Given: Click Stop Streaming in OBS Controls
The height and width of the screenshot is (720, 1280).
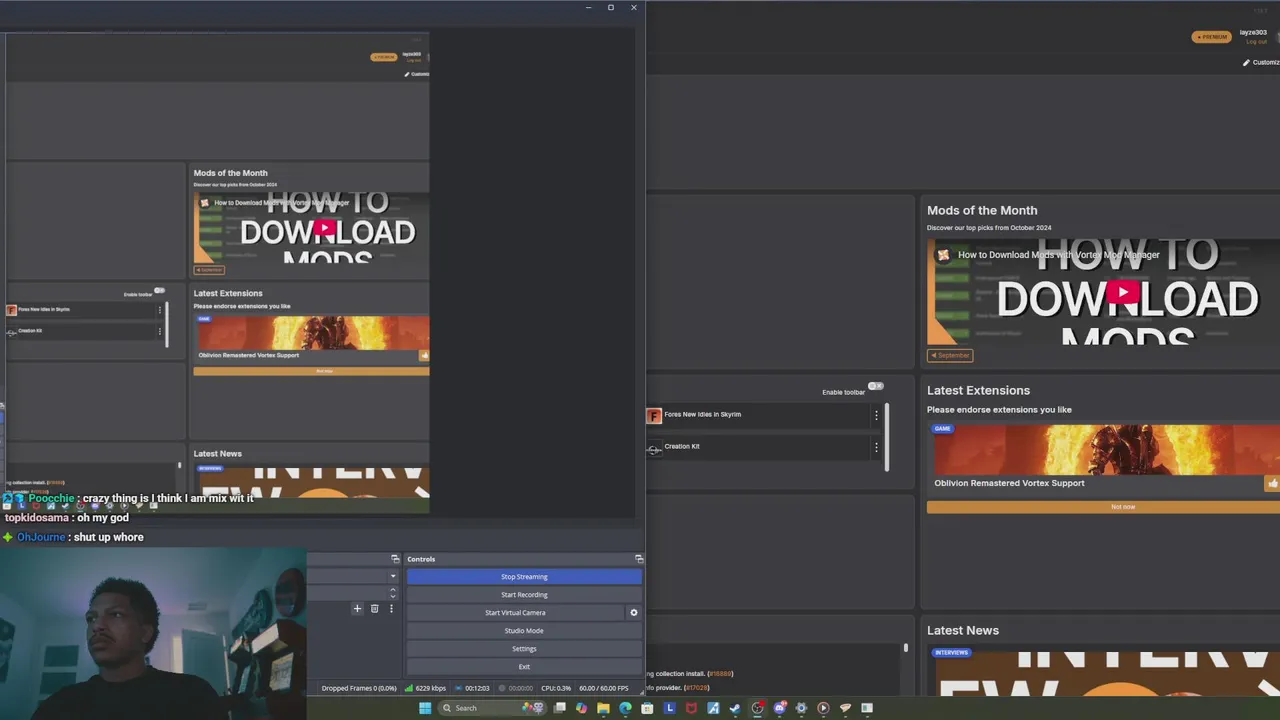Looking at the screenshot, I should coord(524,577).
